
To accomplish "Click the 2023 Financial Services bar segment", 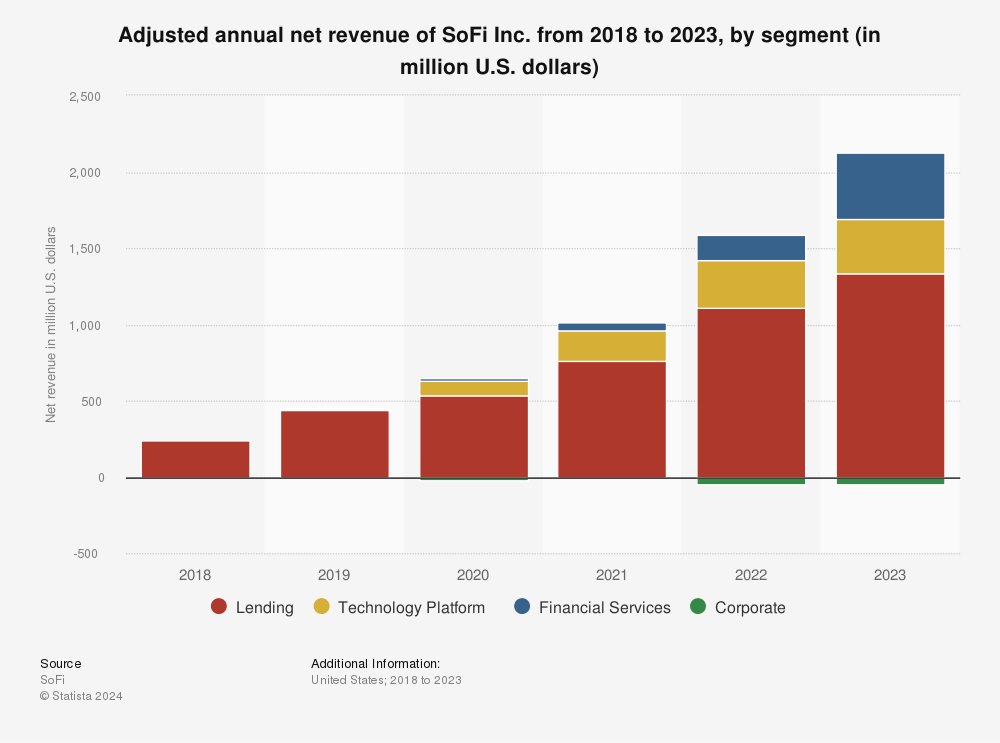I will tap(890, 186).
